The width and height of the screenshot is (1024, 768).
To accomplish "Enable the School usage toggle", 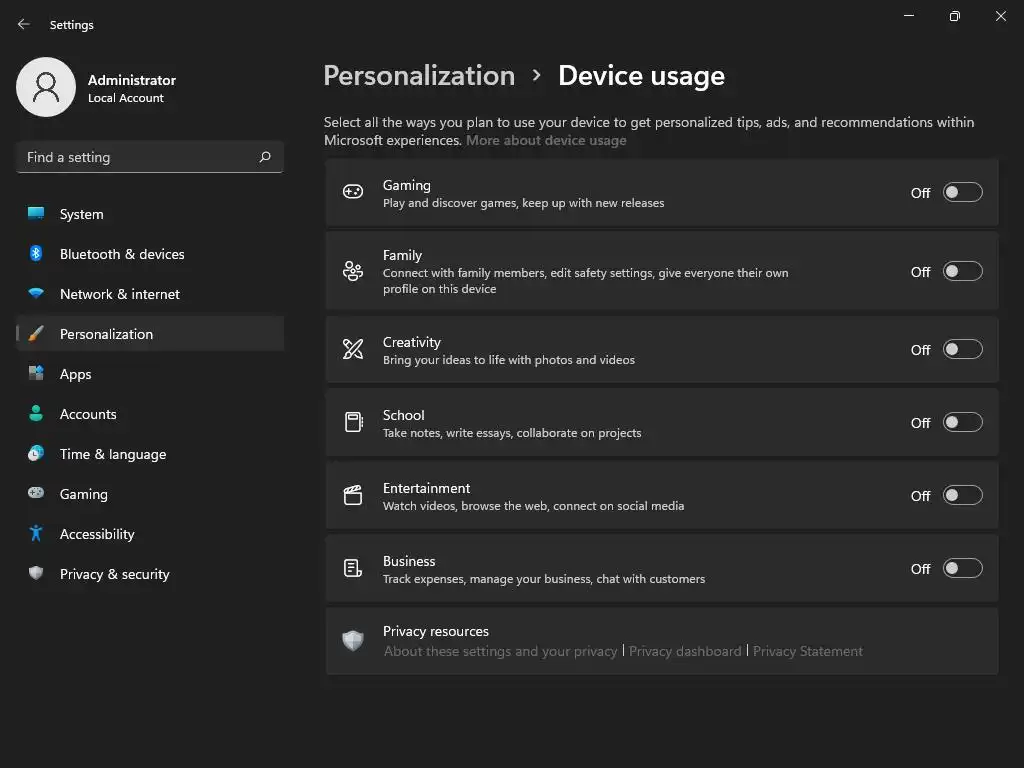I will pos(962,422).
